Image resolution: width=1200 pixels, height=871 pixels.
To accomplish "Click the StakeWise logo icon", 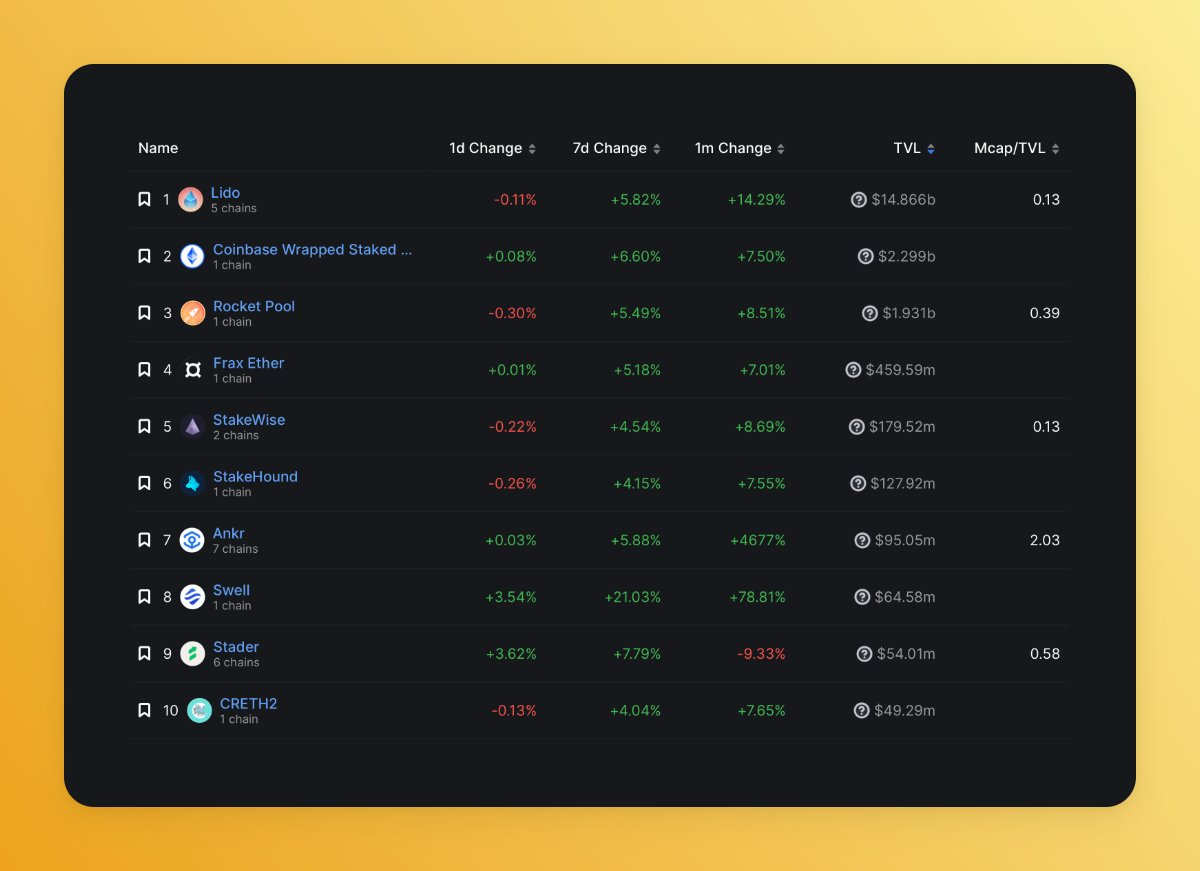I will (192, 427).
